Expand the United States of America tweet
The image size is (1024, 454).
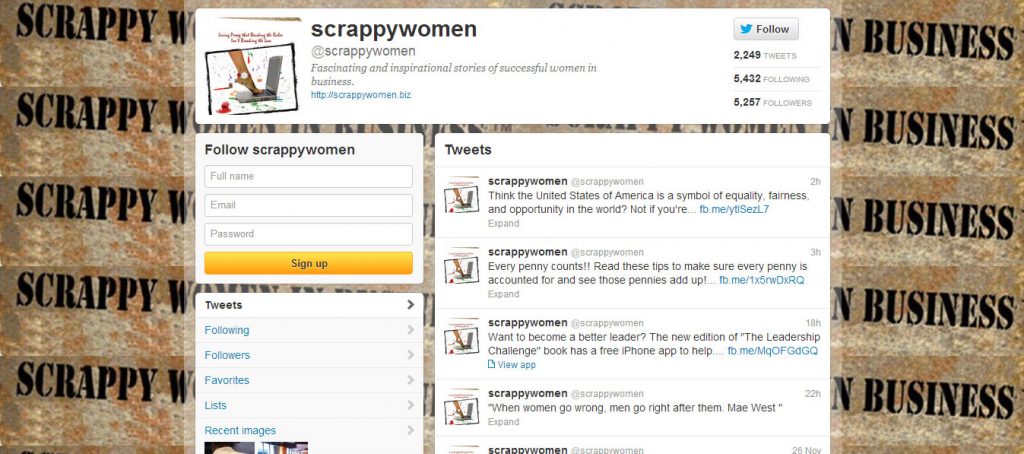(x=504, y=223)
